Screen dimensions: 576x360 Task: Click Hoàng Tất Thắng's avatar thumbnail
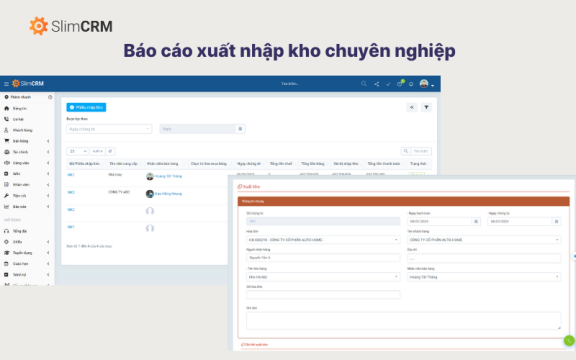point(150,176)
